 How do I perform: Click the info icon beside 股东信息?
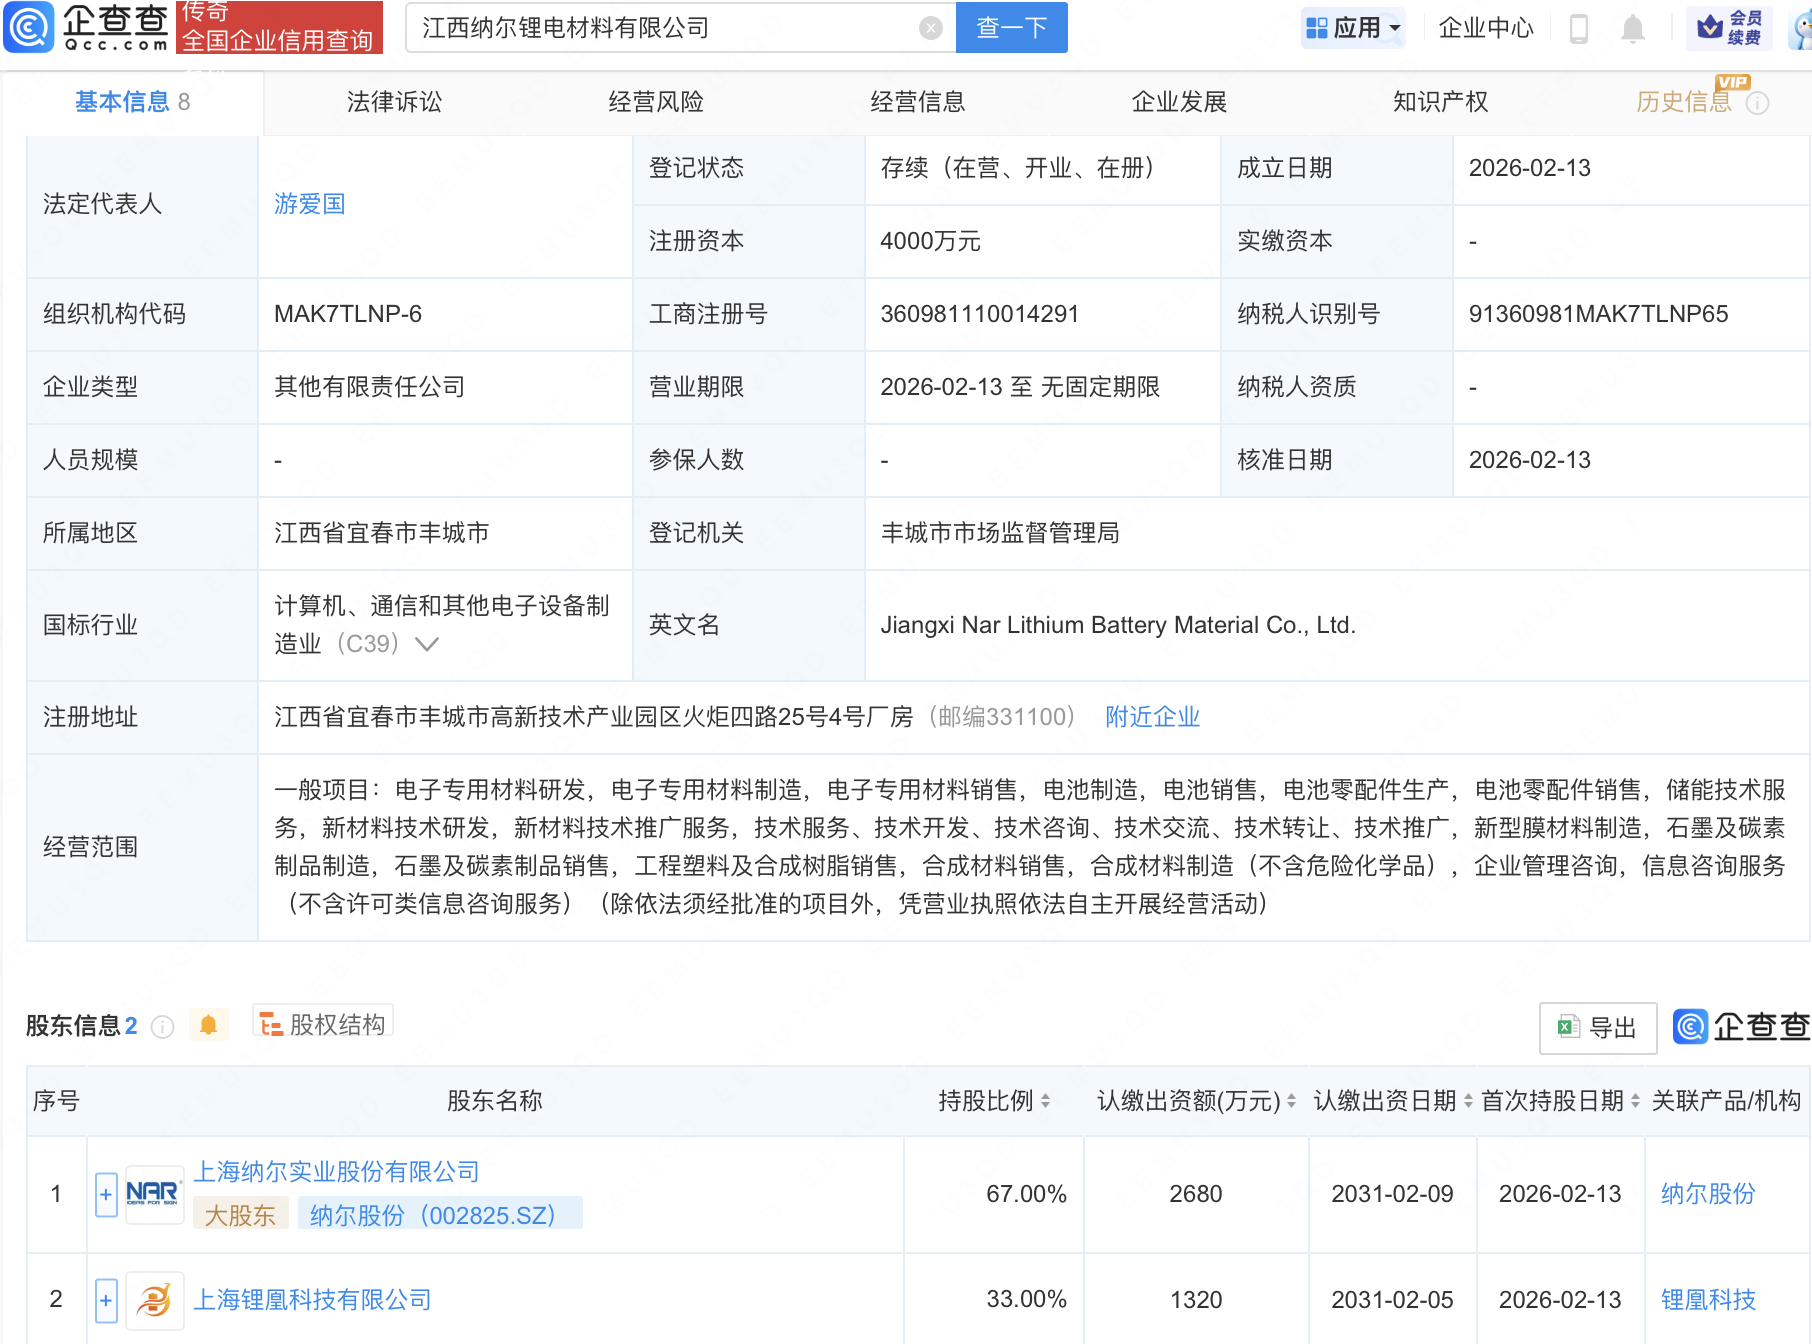click(162, 1027)
